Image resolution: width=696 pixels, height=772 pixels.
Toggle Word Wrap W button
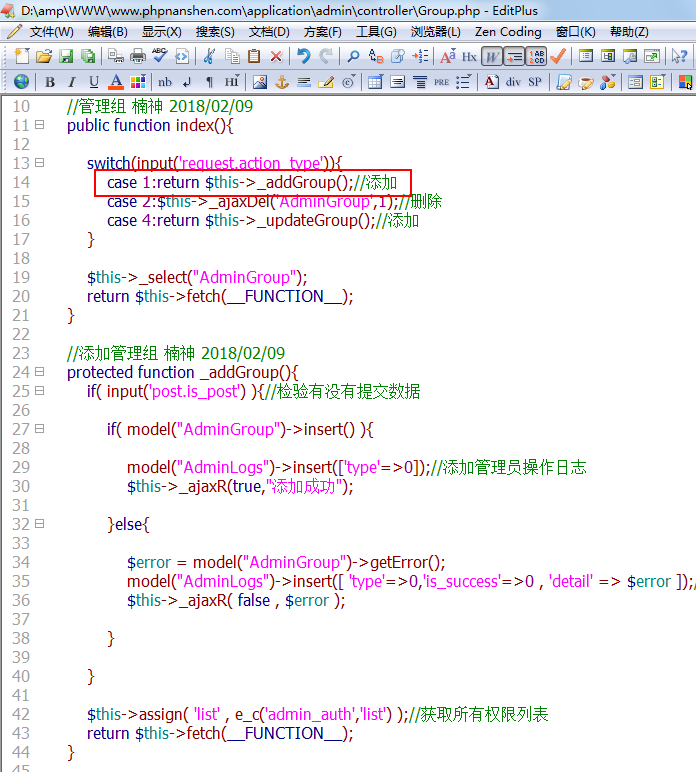pos(492,56)
